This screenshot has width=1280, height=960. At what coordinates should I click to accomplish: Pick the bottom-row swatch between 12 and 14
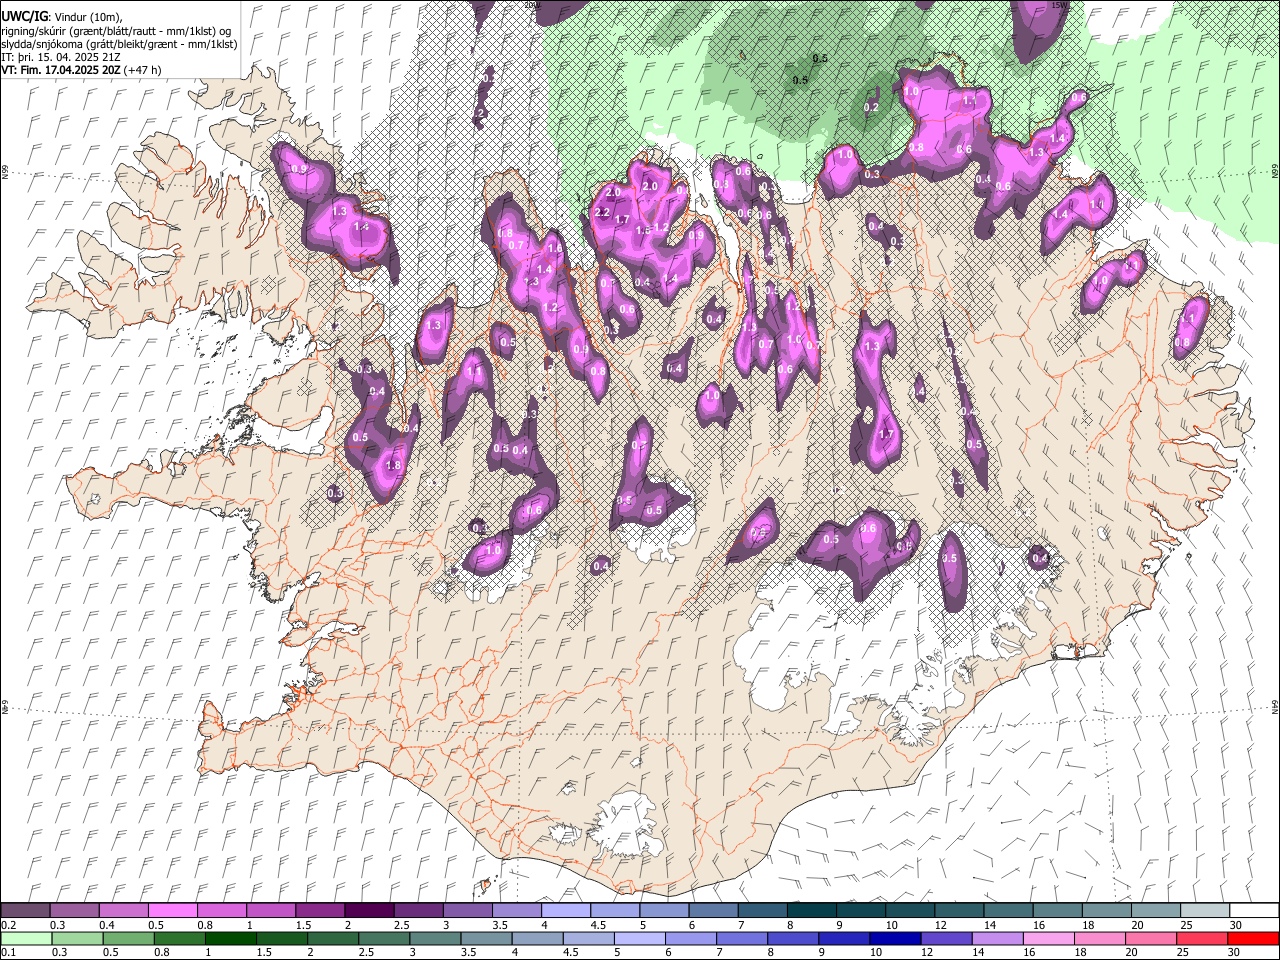946,938
